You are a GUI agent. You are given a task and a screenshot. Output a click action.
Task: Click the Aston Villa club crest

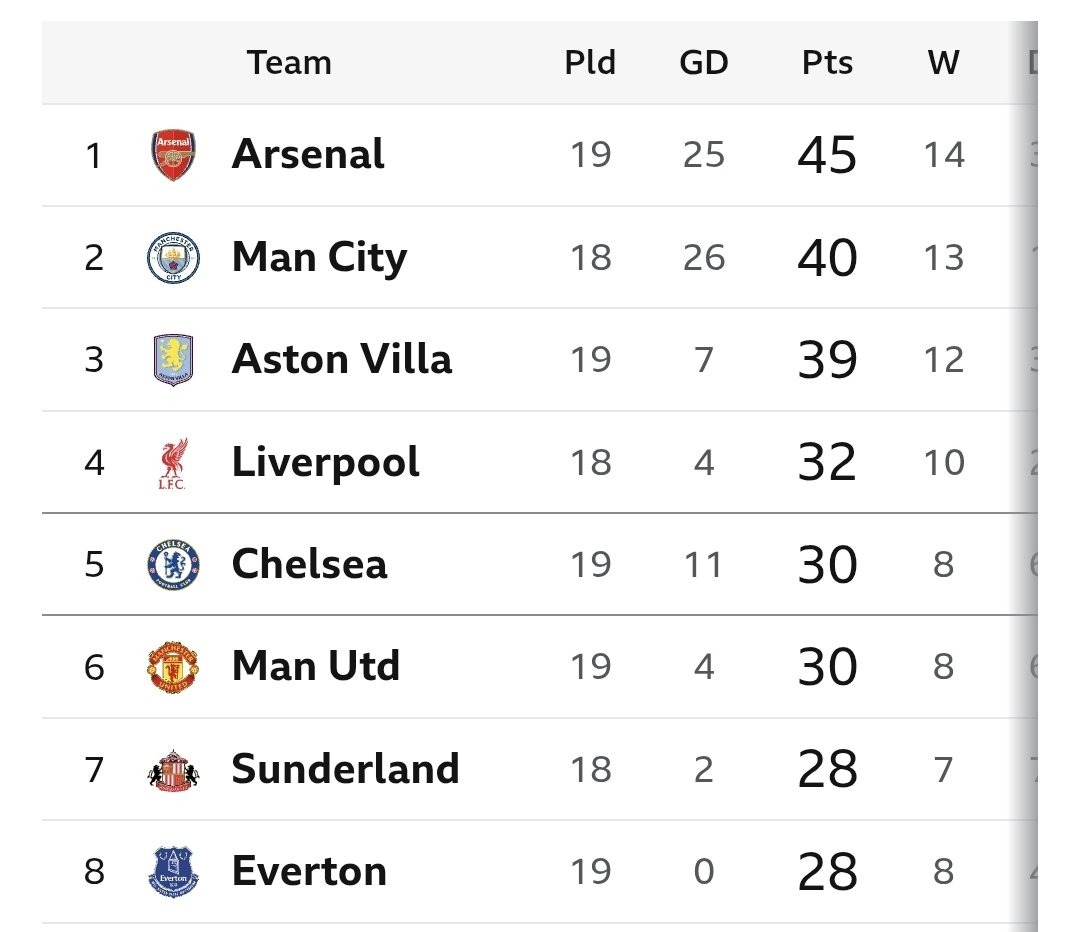[x=173, y=360]
